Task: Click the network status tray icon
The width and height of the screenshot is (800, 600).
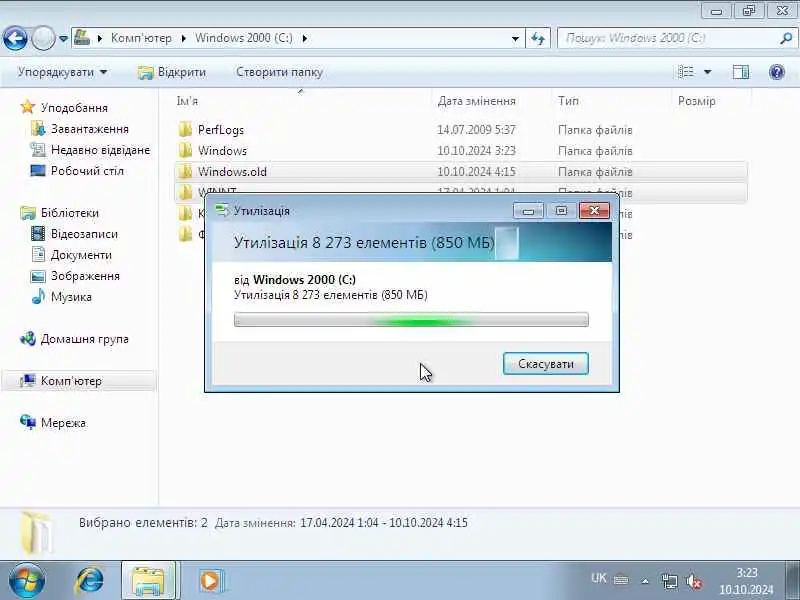Action: (x=669, y=581)
